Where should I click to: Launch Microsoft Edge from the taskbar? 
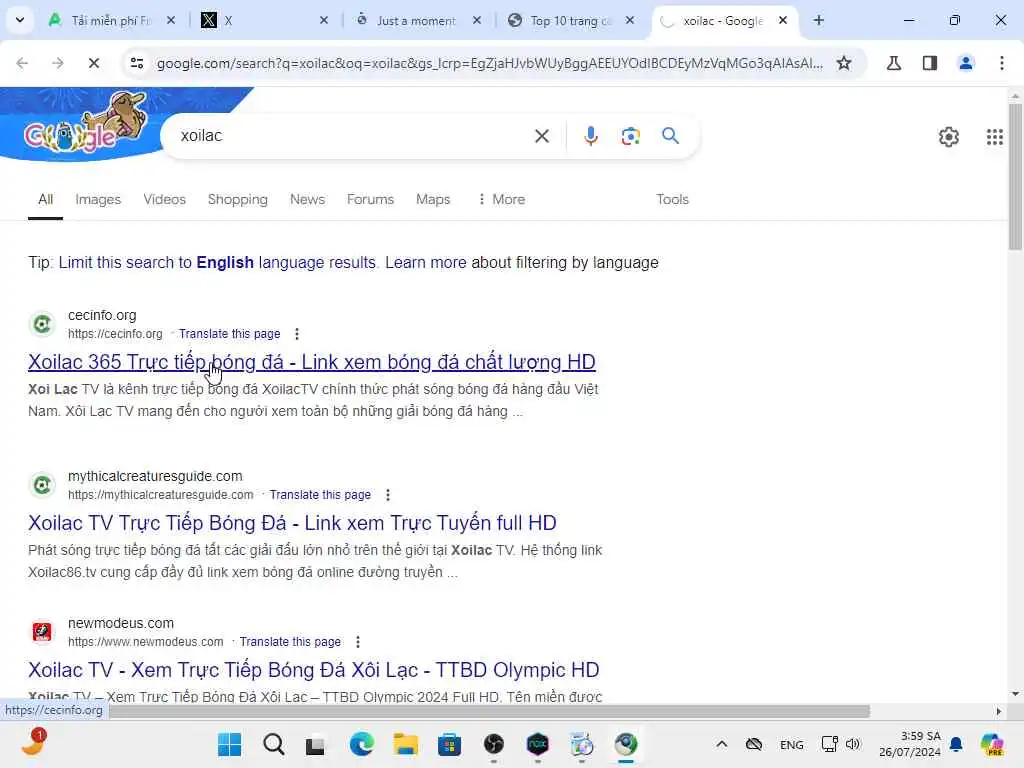coord(361,744)
